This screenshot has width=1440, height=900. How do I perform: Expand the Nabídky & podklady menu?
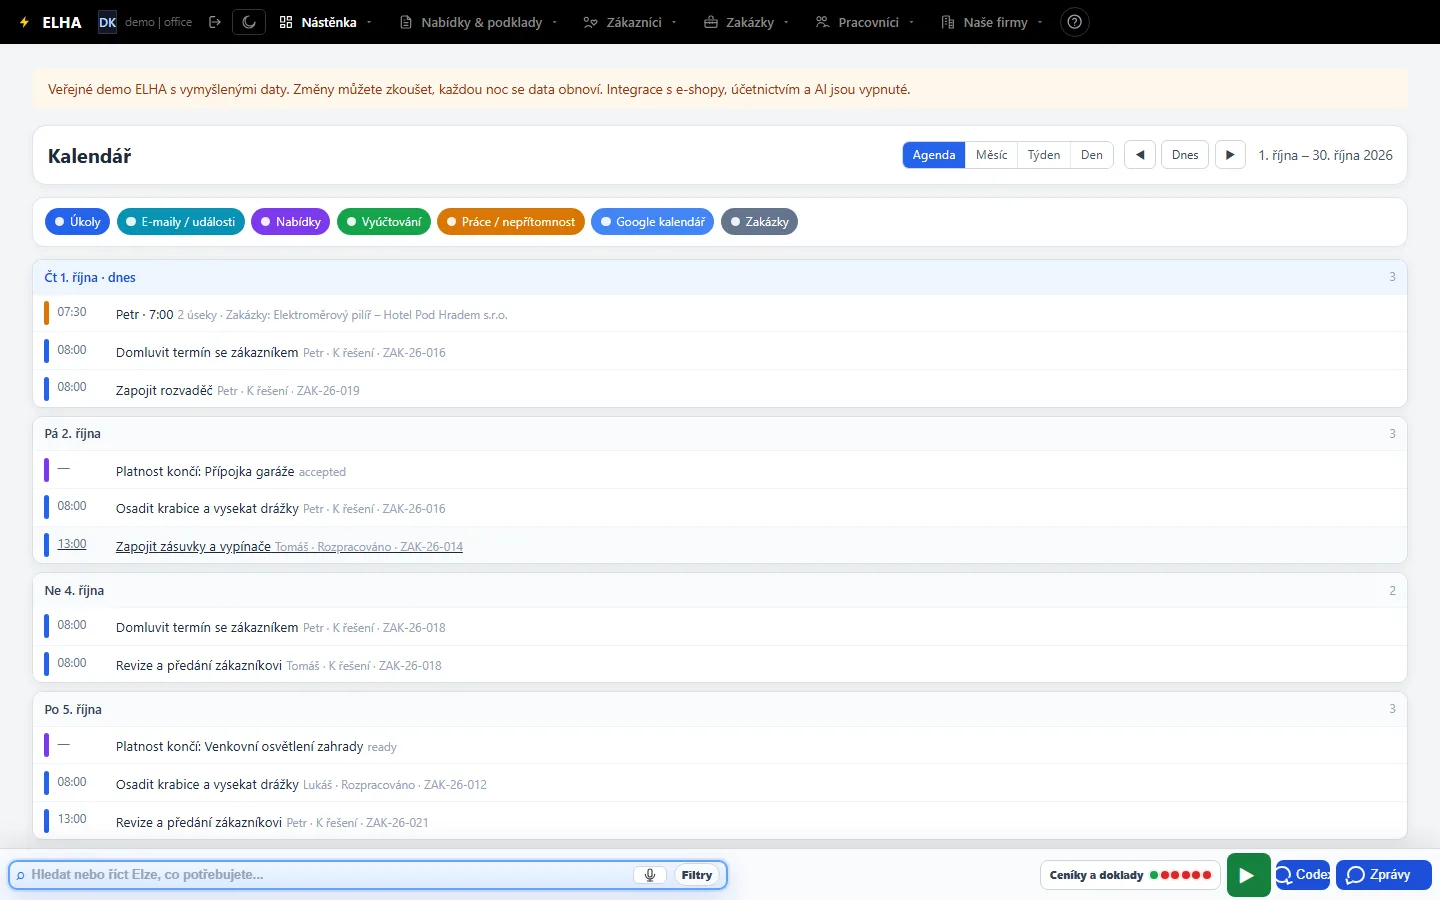(478, 22)
